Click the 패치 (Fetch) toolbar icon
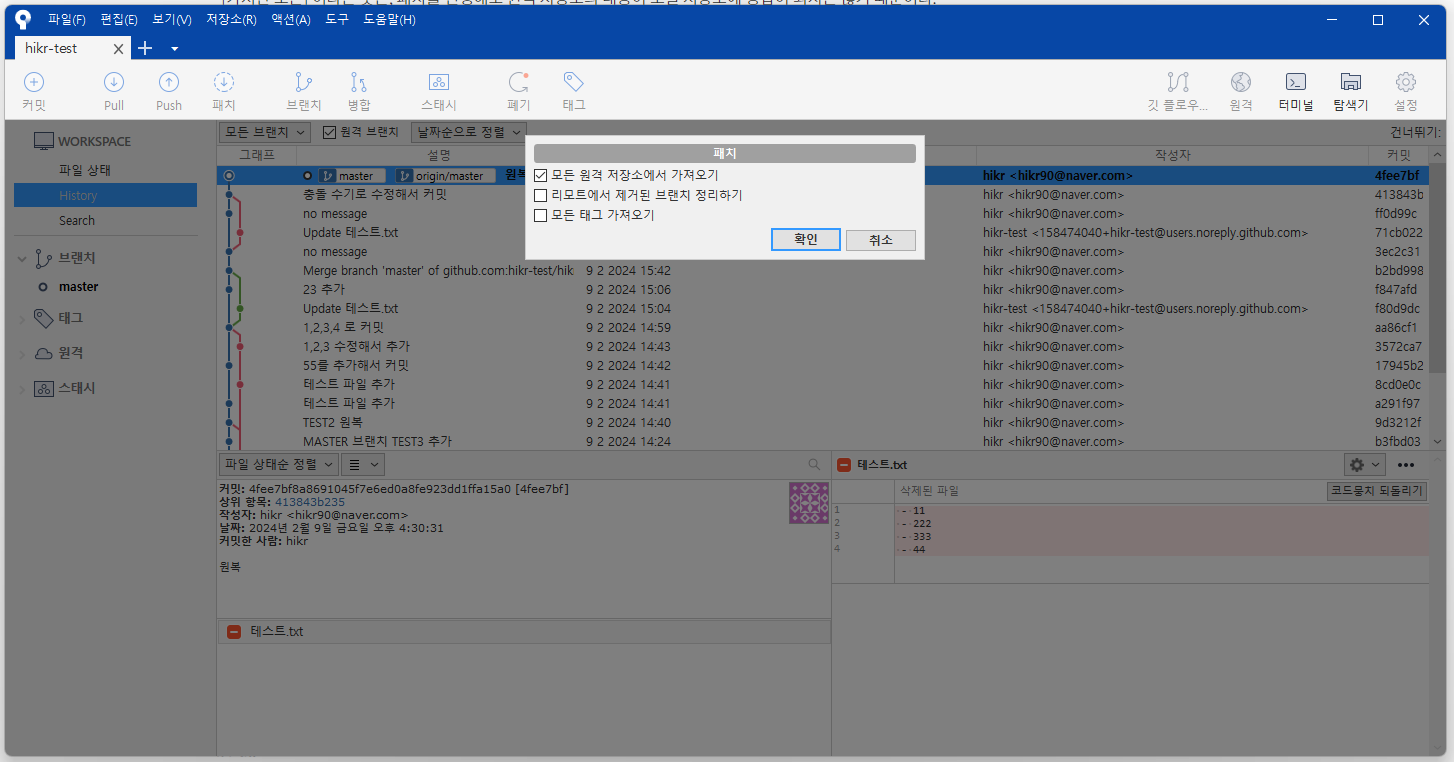 (x=224, y=91)
